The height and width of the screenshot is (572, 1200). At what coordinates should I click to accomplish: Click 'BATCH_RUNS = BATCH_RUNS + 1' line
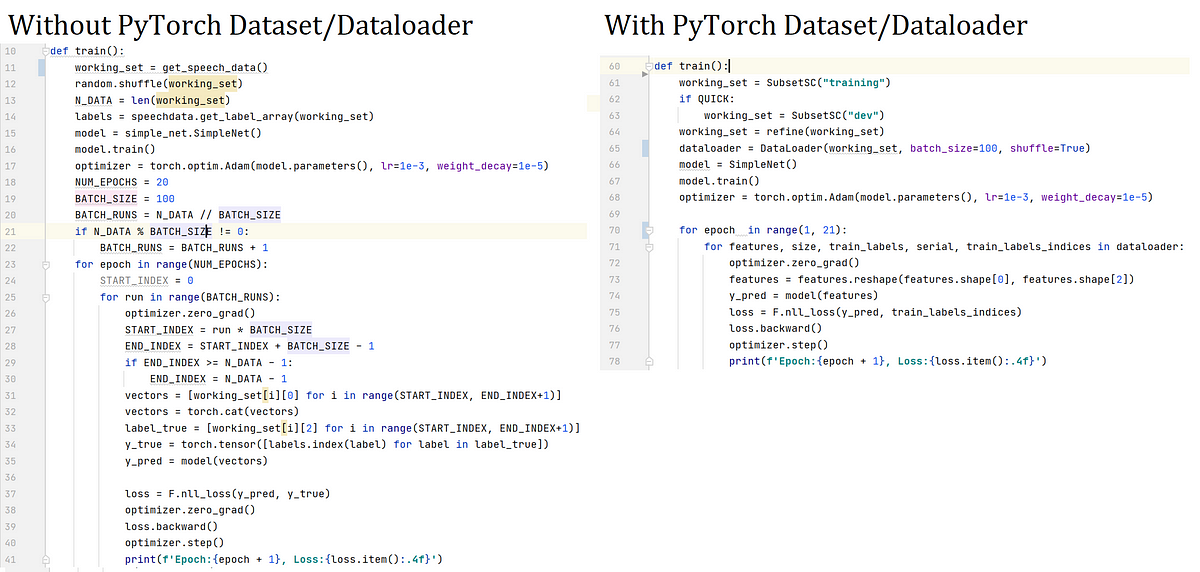[x=184, y=247]
